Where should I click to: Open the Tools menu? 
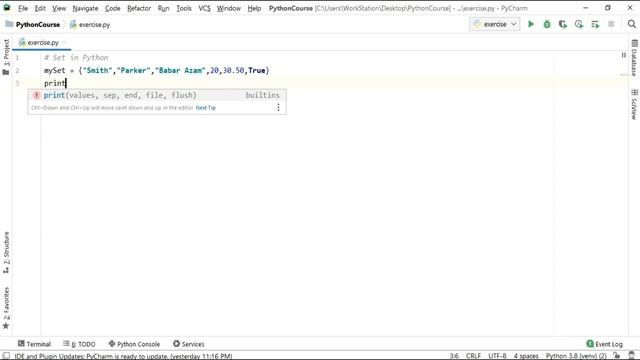click(184, 8)
